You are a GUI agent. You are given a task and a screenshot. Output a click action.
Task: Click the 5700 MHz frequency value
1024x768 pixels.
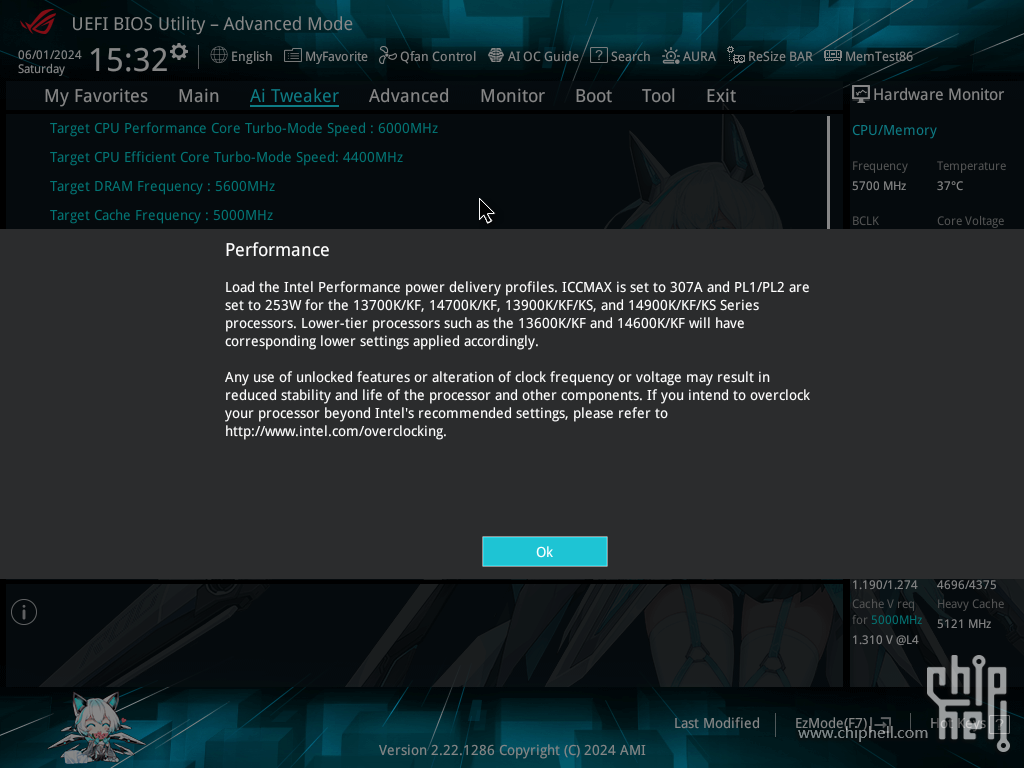[878, 185]
